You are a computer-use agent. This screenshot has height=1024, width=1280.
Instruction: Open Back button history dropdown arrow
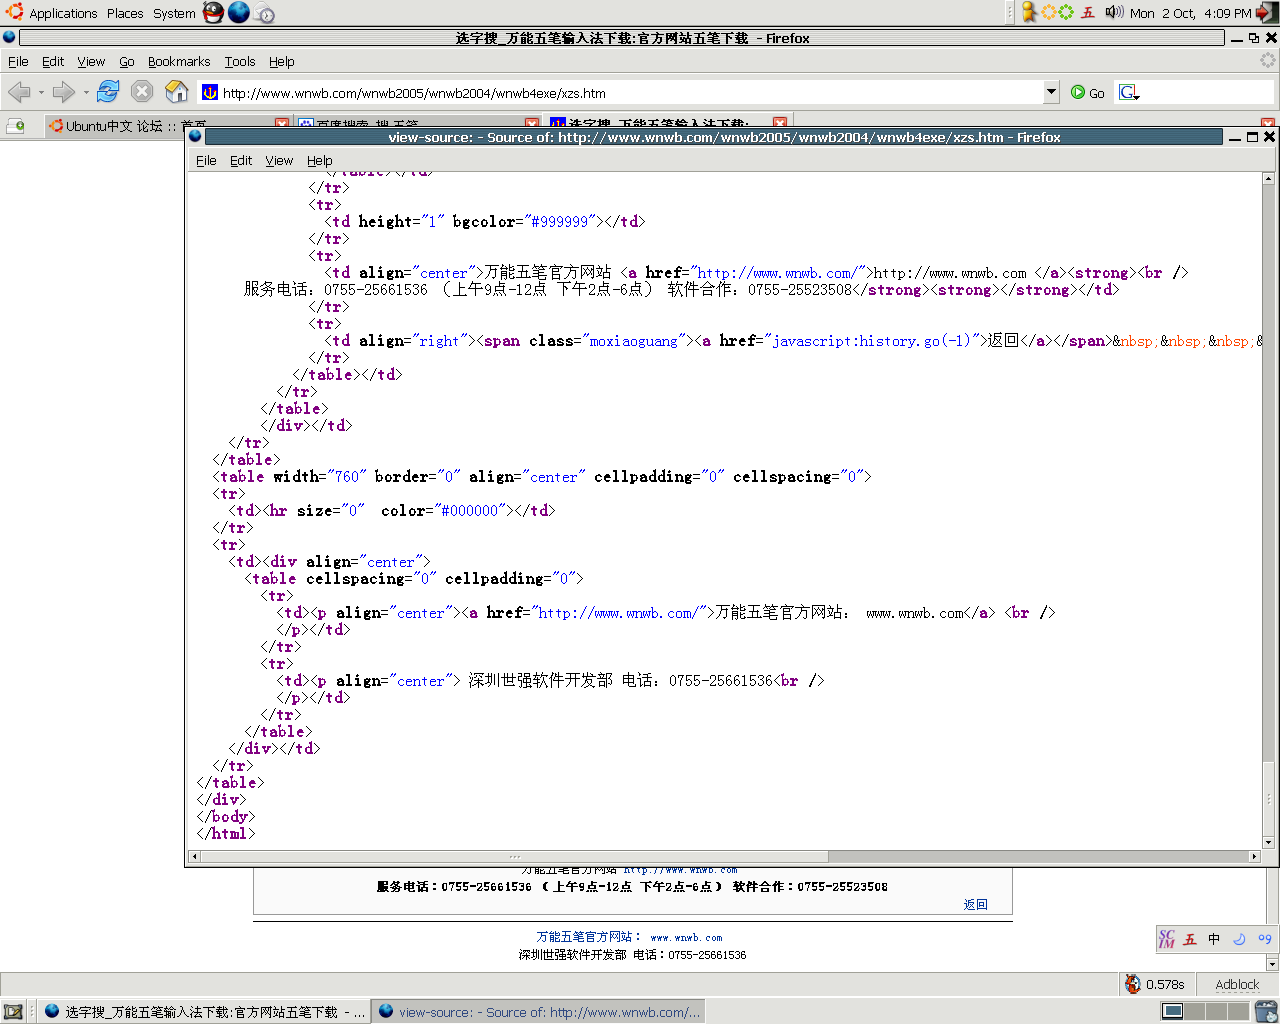pyautogui.click(x=41, y=92)
